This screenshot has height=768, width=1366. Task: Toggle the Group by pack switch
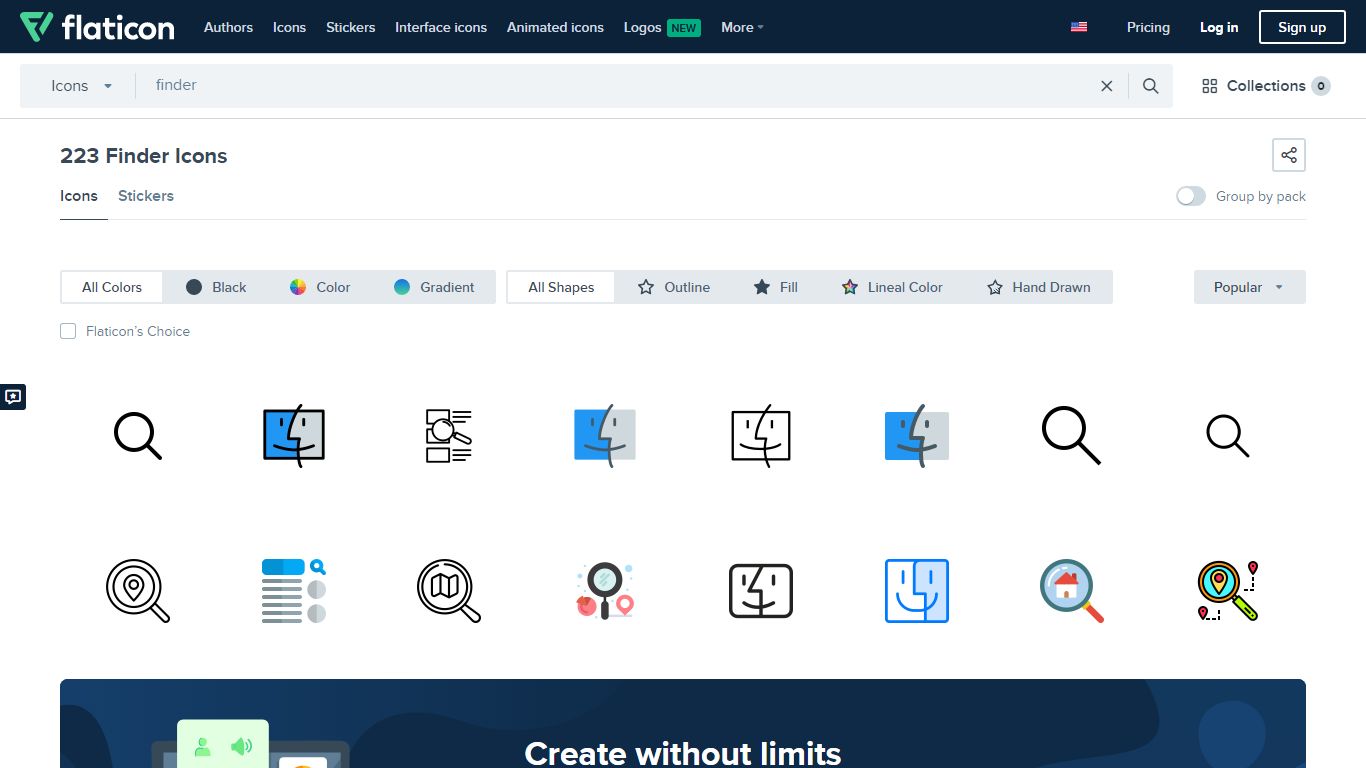click(1191, 196)
